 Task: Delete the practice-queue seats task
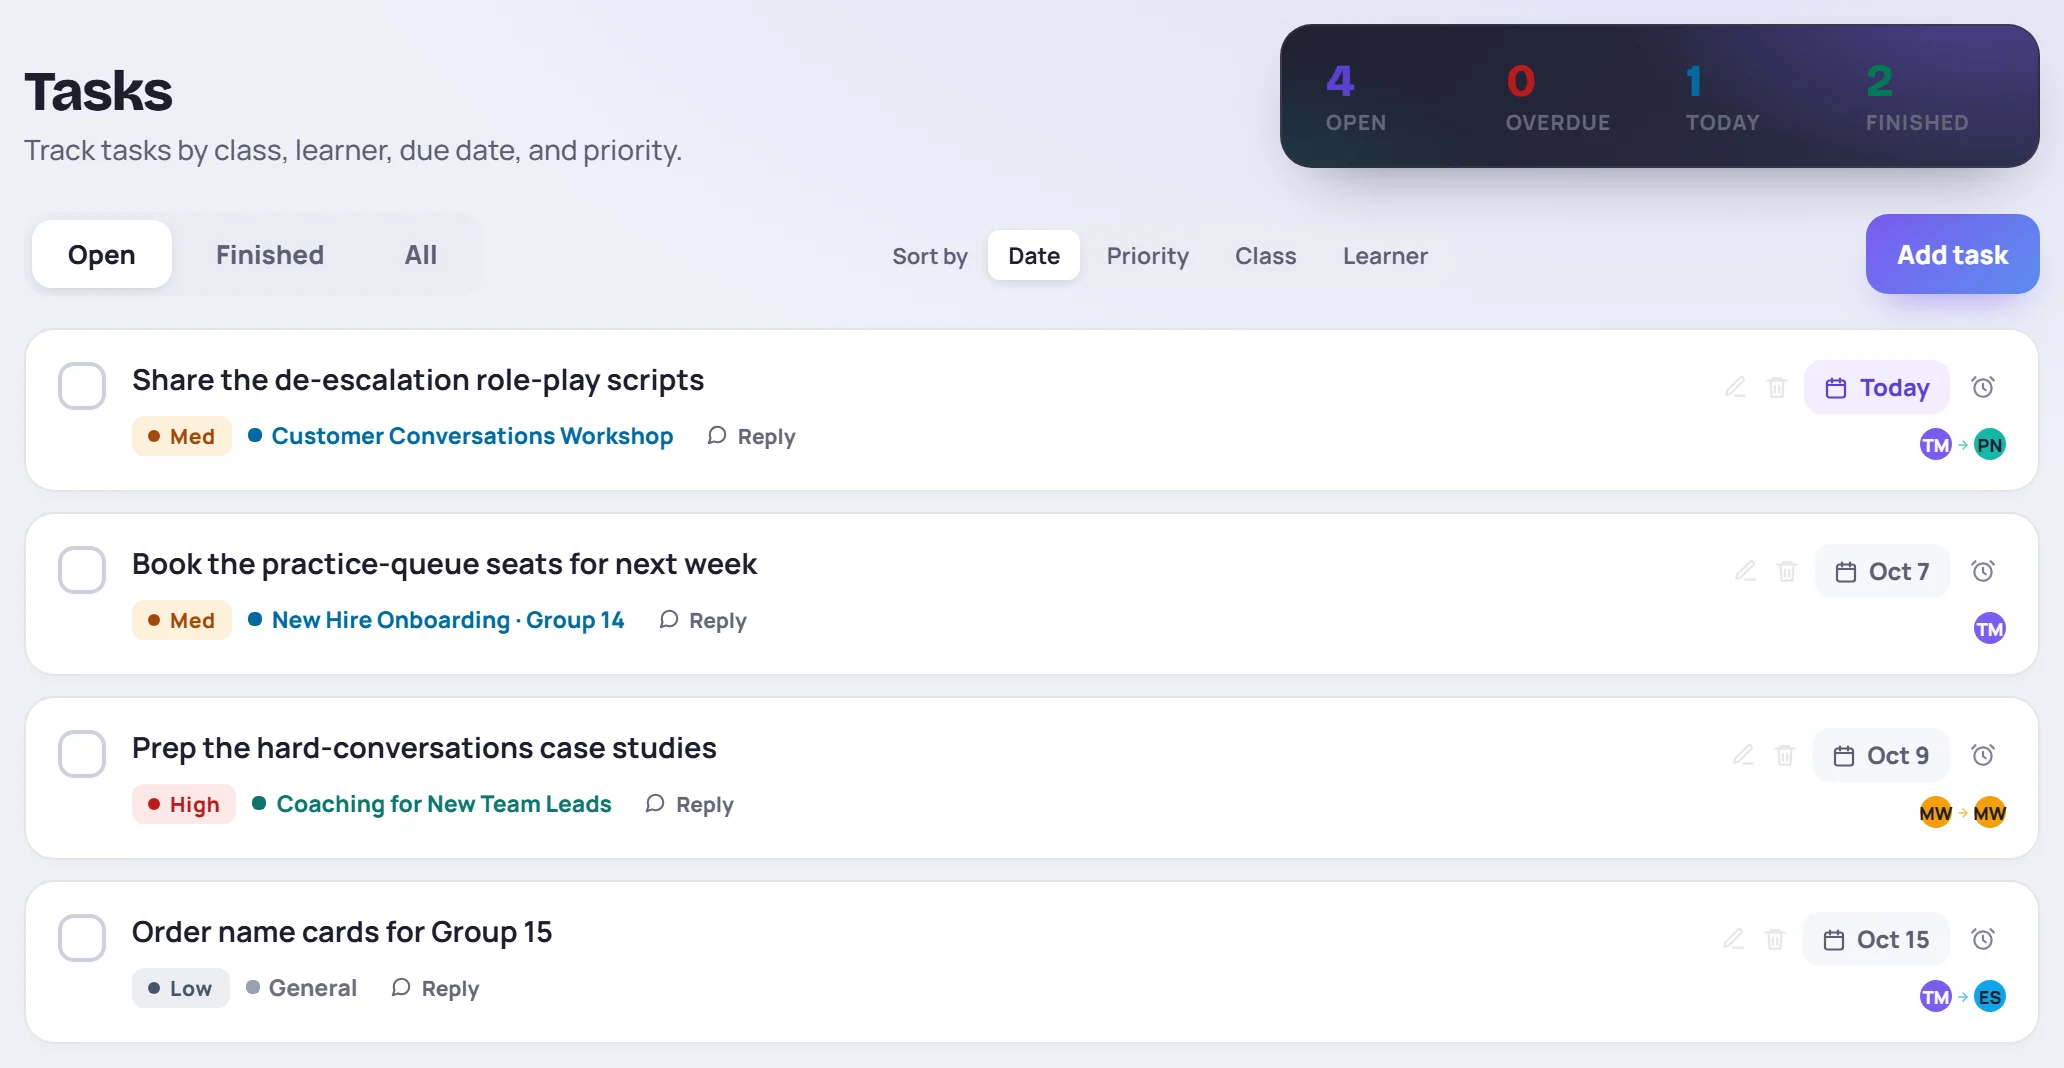point(1787,571)
